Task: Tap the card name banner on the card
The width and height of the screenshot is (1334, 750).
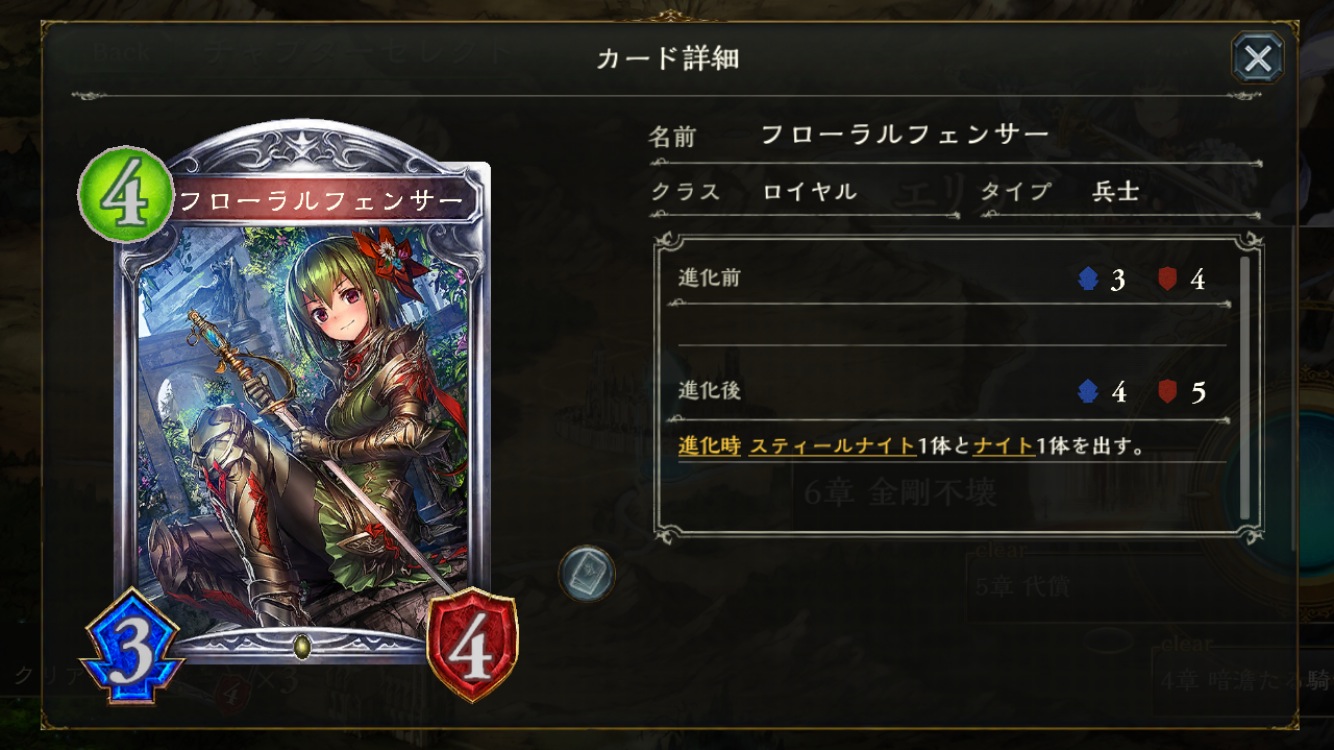Action: coord(320,201)
